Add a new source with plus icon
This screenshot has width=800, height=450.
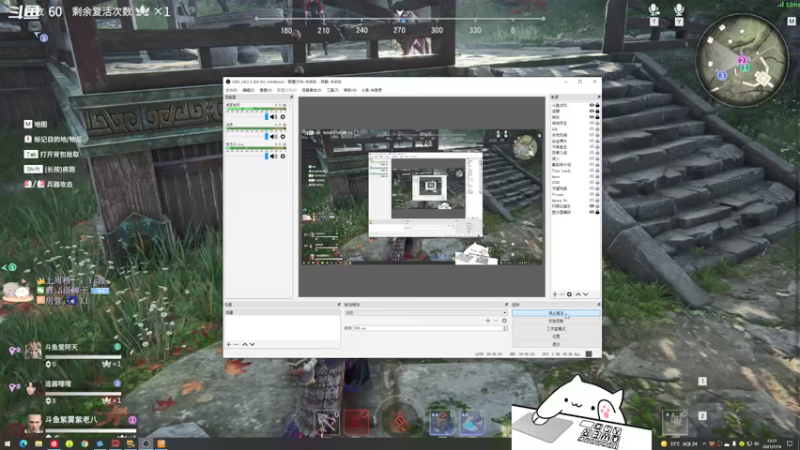555,294
